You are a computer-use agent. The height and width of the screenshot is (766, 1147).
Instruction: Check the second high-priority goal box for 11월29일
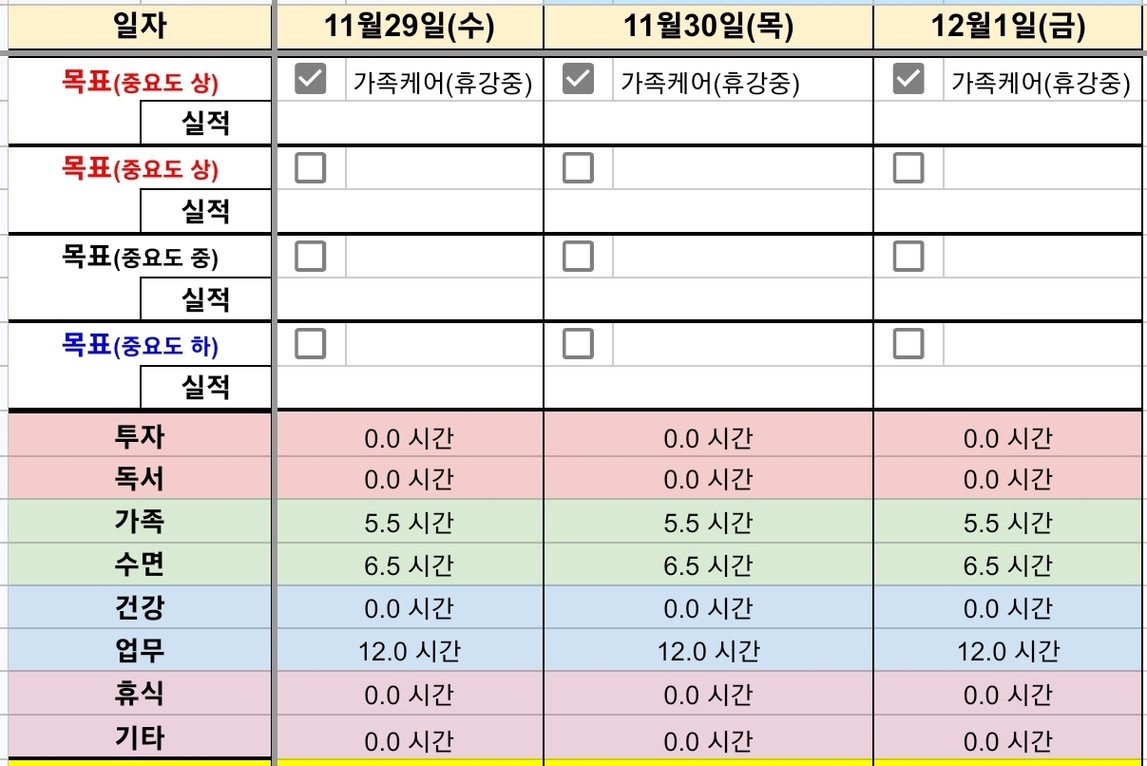(311, 168)
